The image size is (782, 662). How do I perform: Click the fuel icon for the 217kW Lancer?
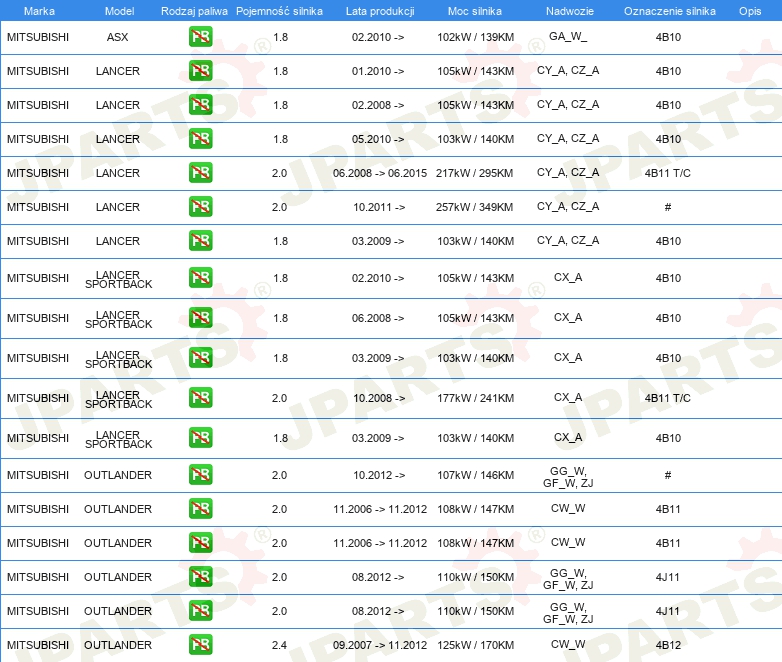200,173
